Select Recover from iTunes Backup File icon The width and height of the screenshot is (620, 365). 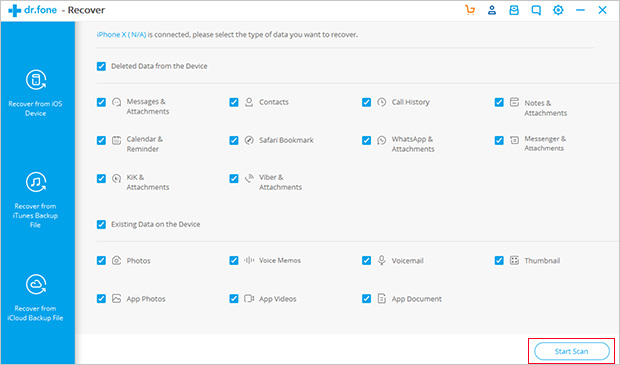pos(36,182)
